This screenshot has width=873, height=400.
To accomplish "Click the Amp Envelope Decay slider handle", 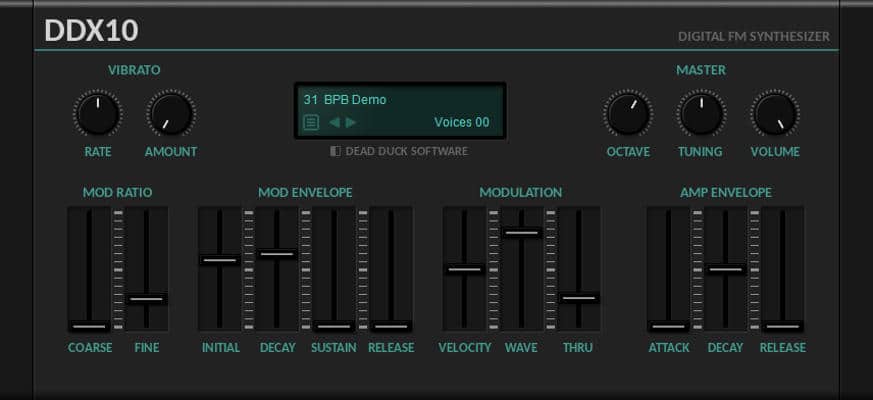I will click(x=725, y=269).
